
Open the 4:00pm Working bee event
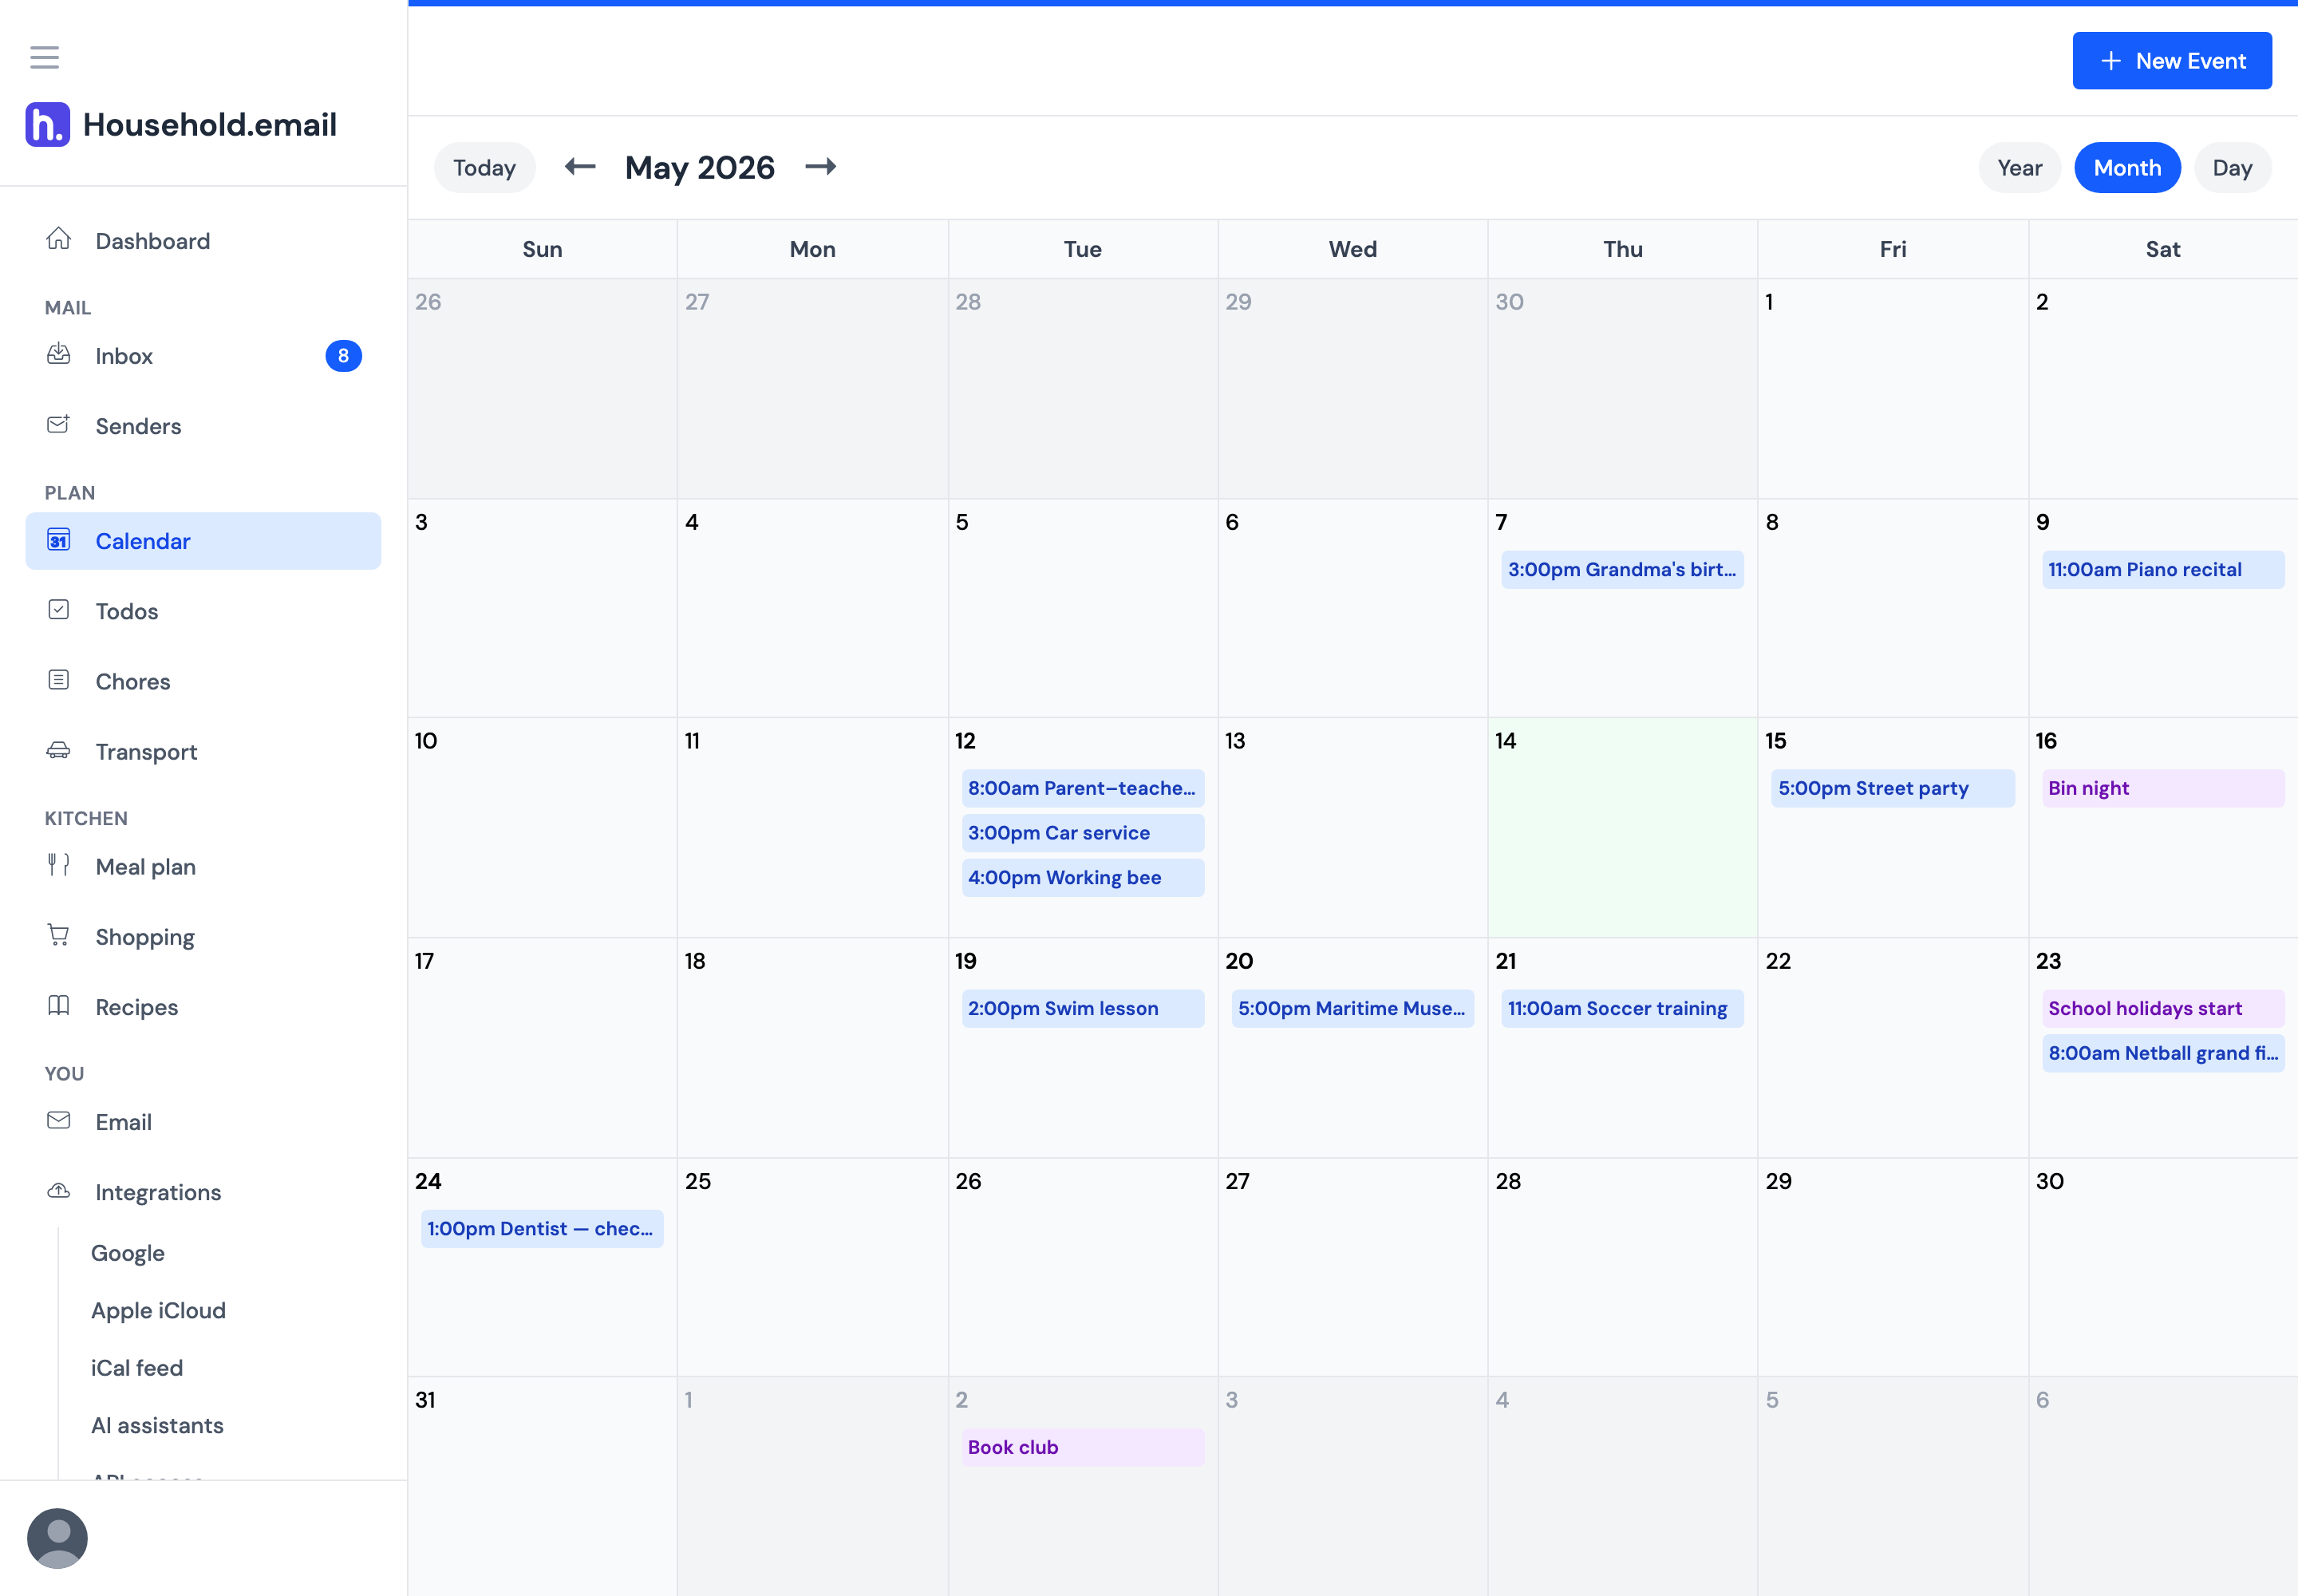click(x=1082, y=878)
